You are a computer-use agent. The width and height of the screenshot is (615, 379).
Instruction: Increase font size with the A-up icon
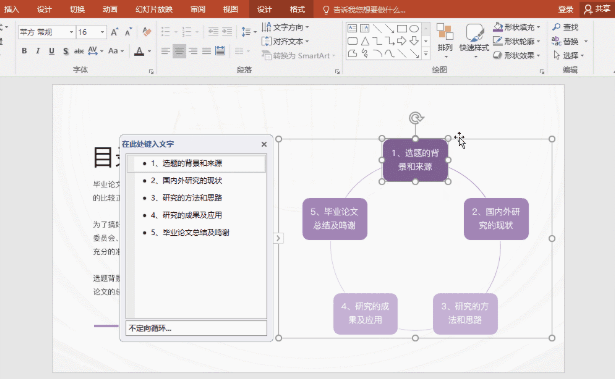click(x=114, y=32)
